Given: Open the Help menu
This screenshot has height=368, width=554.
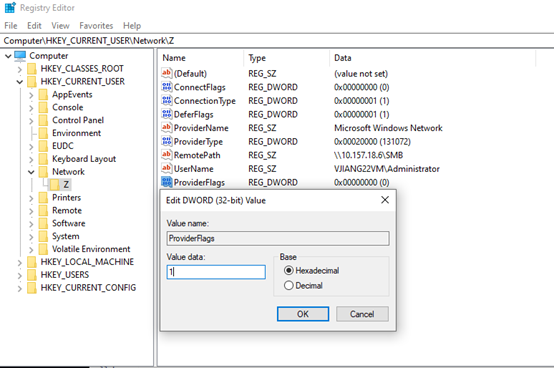Looking at the screenshot, I should 132,26.
